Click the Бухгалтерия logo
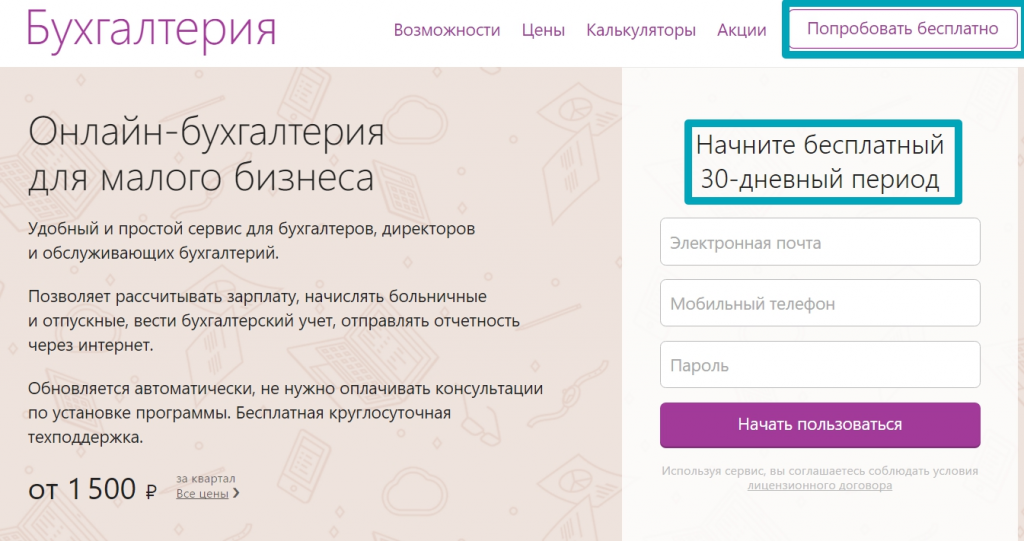The image size is (1024, 541). pyautogui.click(x=152, y=29)
